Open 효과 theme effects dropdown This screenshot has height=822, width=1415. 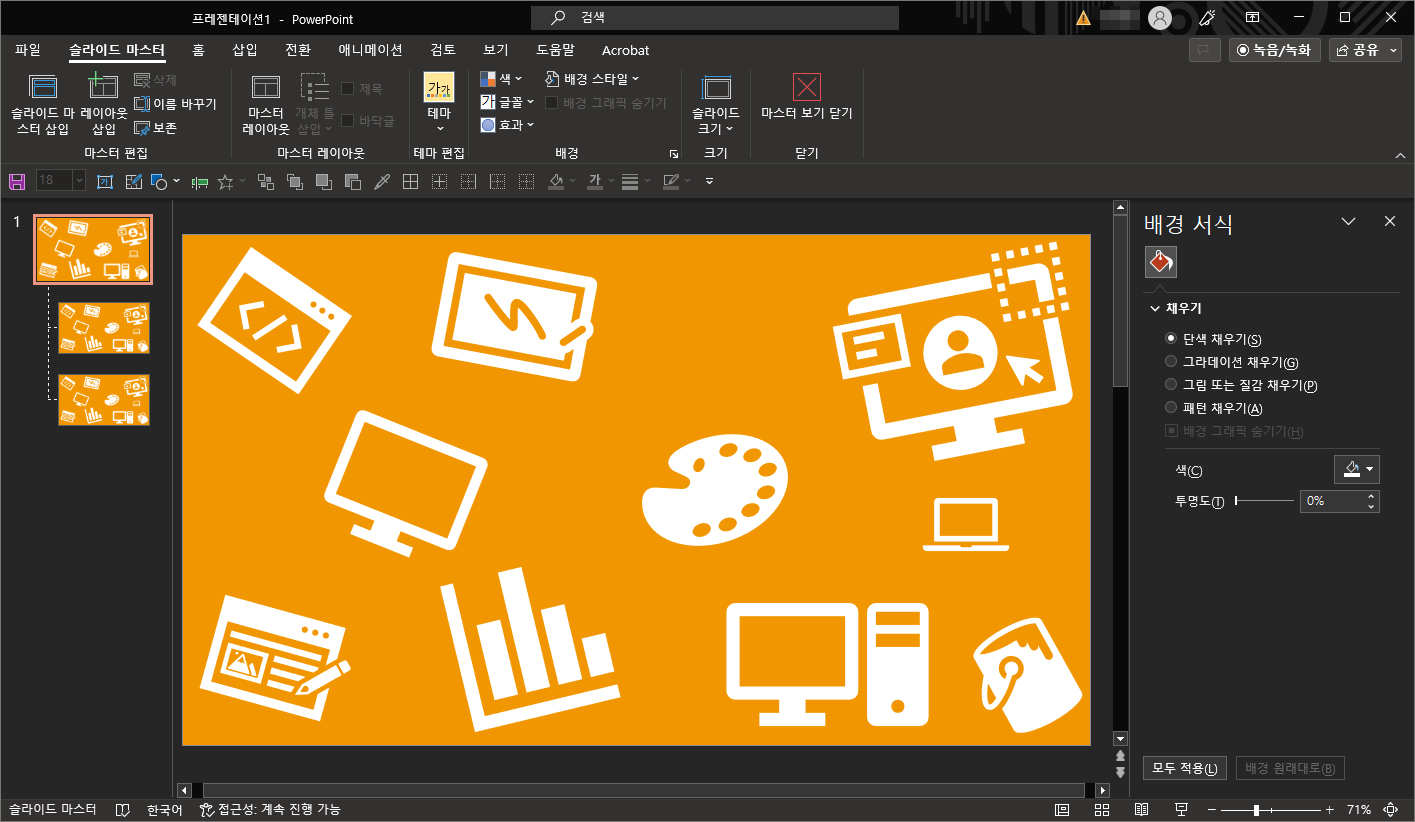pos(507,125)
